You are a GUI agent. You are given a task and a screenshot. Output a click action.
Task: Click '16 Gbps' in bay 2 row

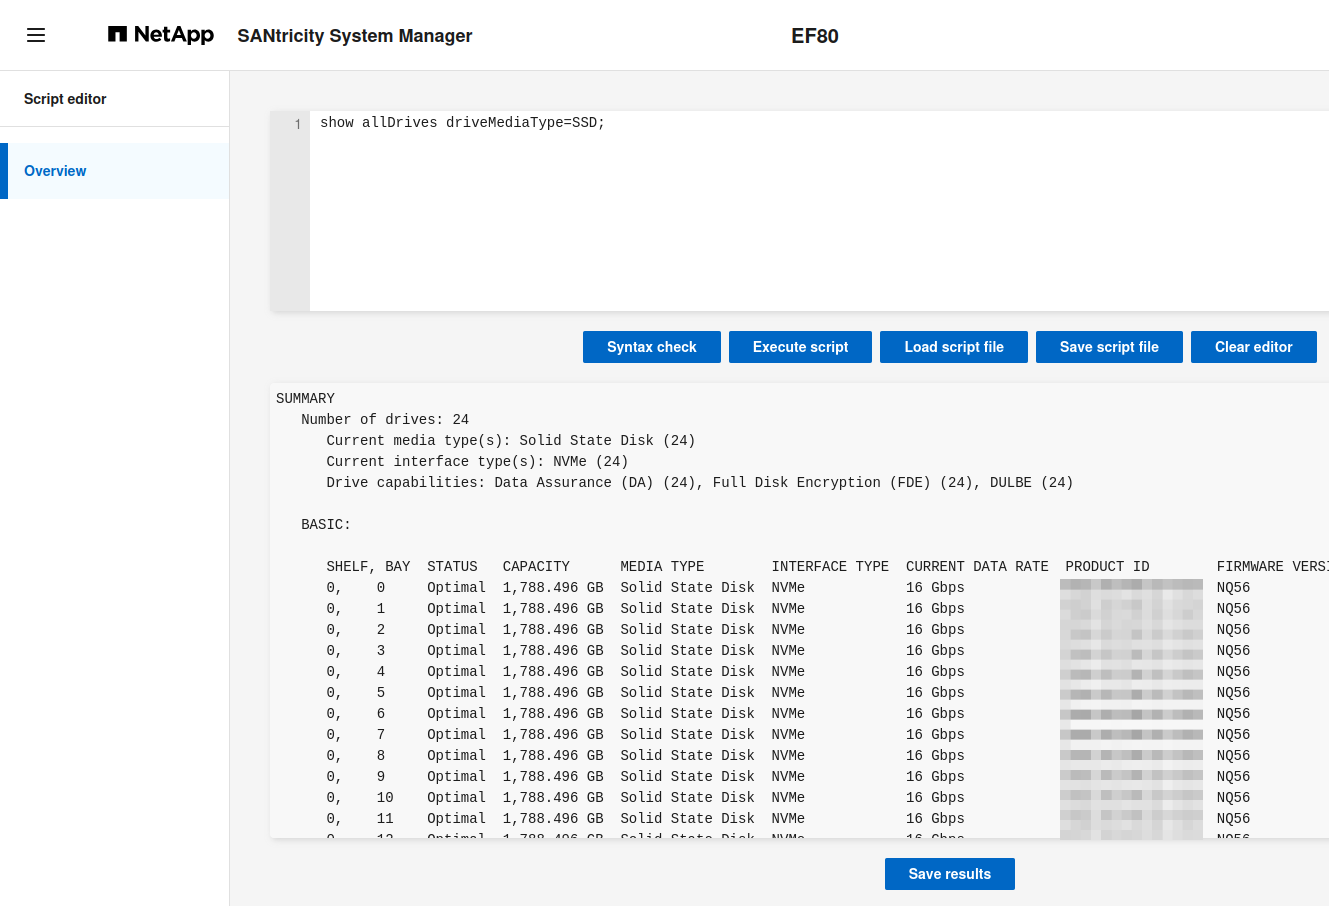935,629
